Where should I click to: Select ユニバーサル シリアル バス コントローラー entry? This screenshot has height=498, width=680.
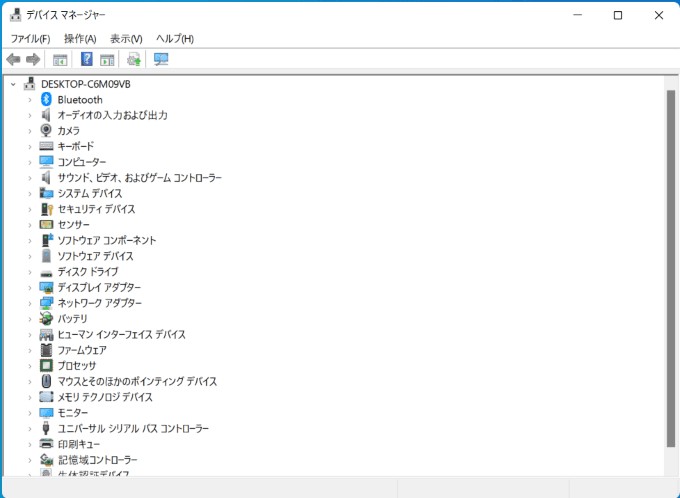click(133, 428)
